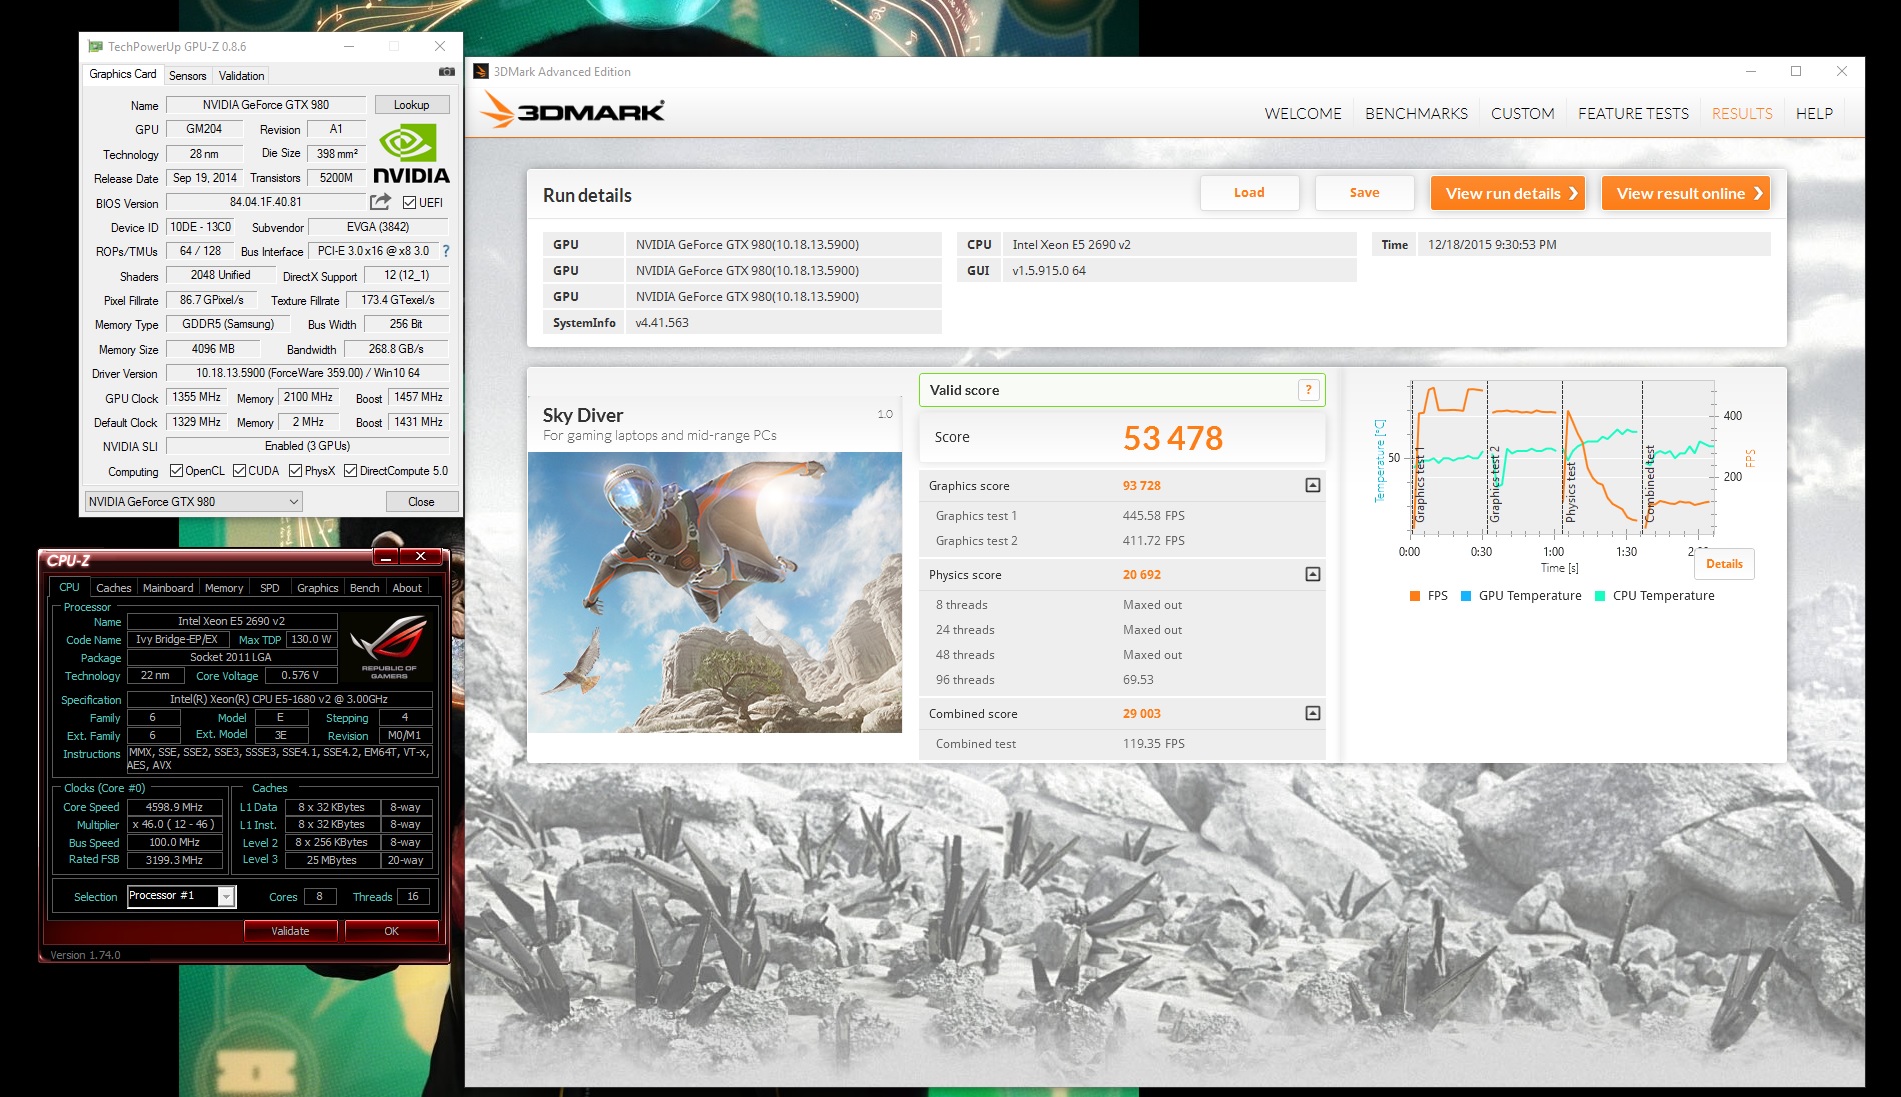Click the Bus Interface question mark icon
The width and height of the screenshot is (1901, 1097).
[x=446, y=251]
